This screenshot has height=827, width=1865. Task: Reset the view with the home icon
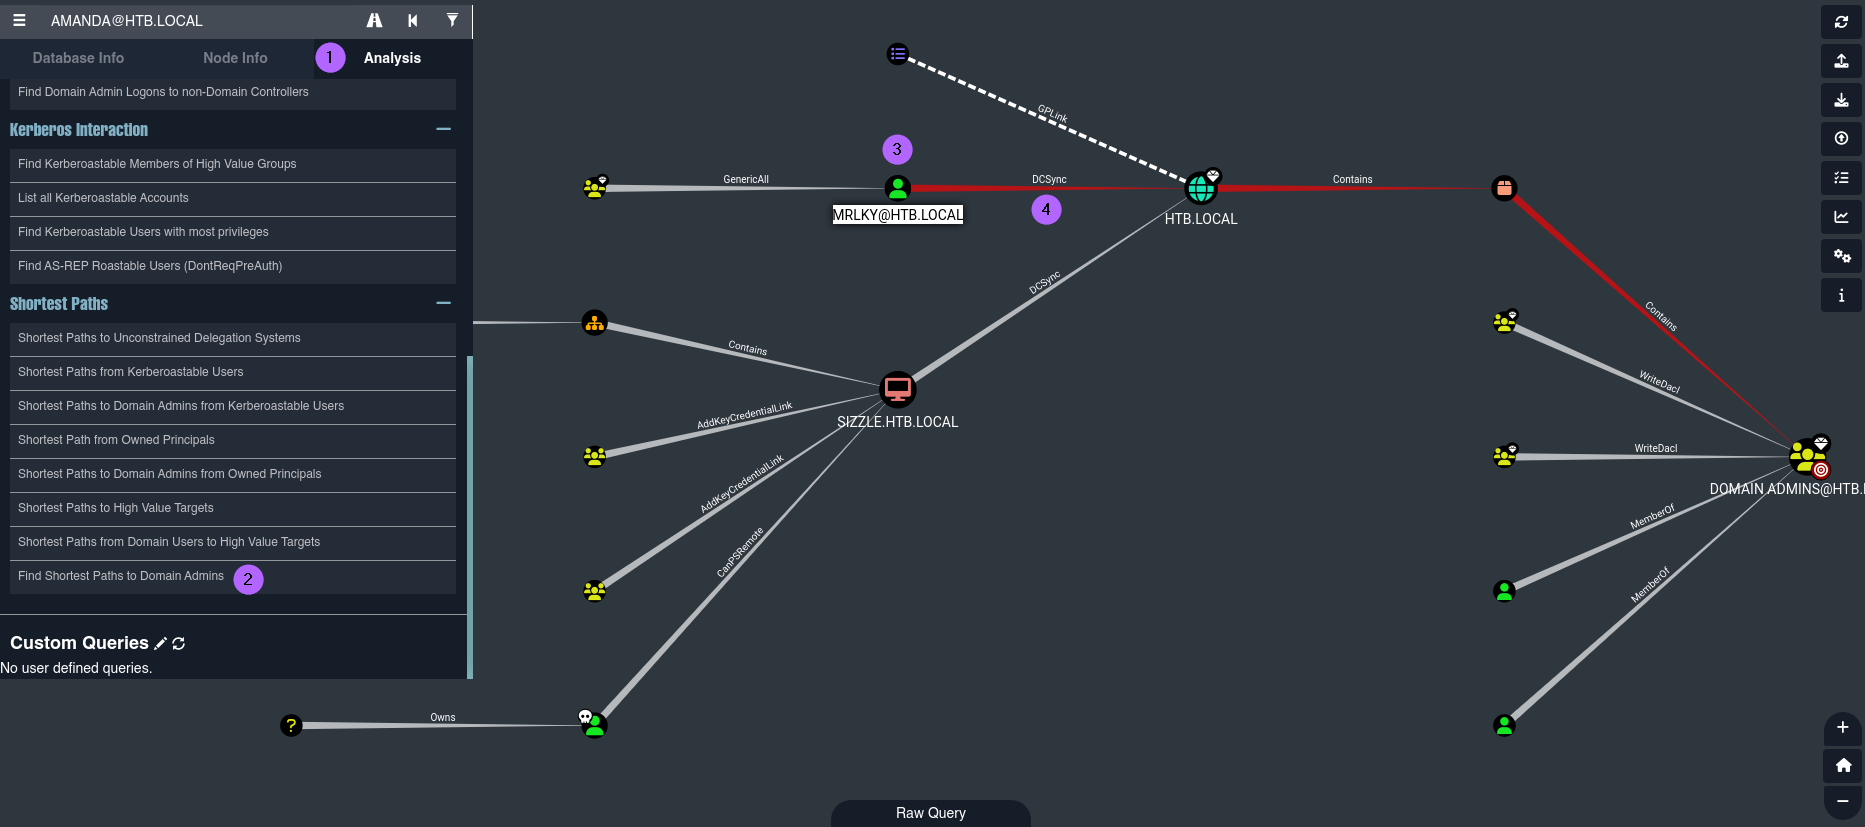(x=1842, y=765)
